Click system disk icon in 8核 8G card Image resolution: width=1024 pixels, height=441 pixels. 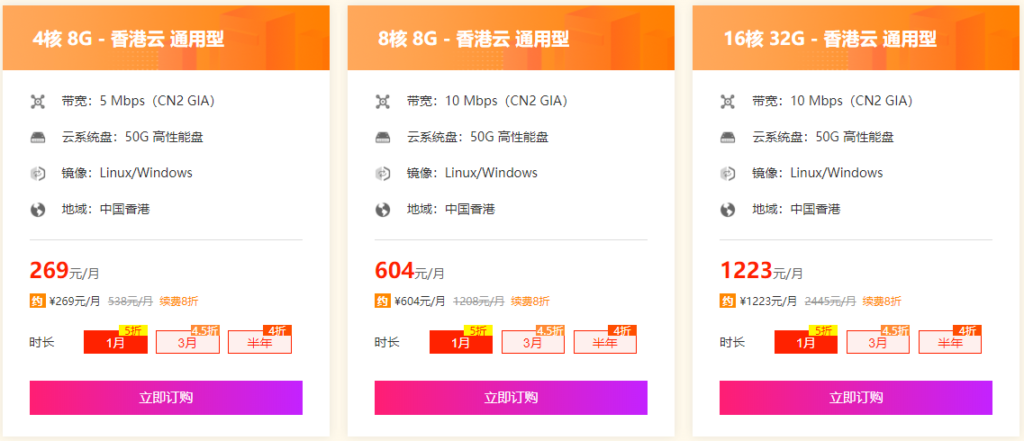pos(383,137)
